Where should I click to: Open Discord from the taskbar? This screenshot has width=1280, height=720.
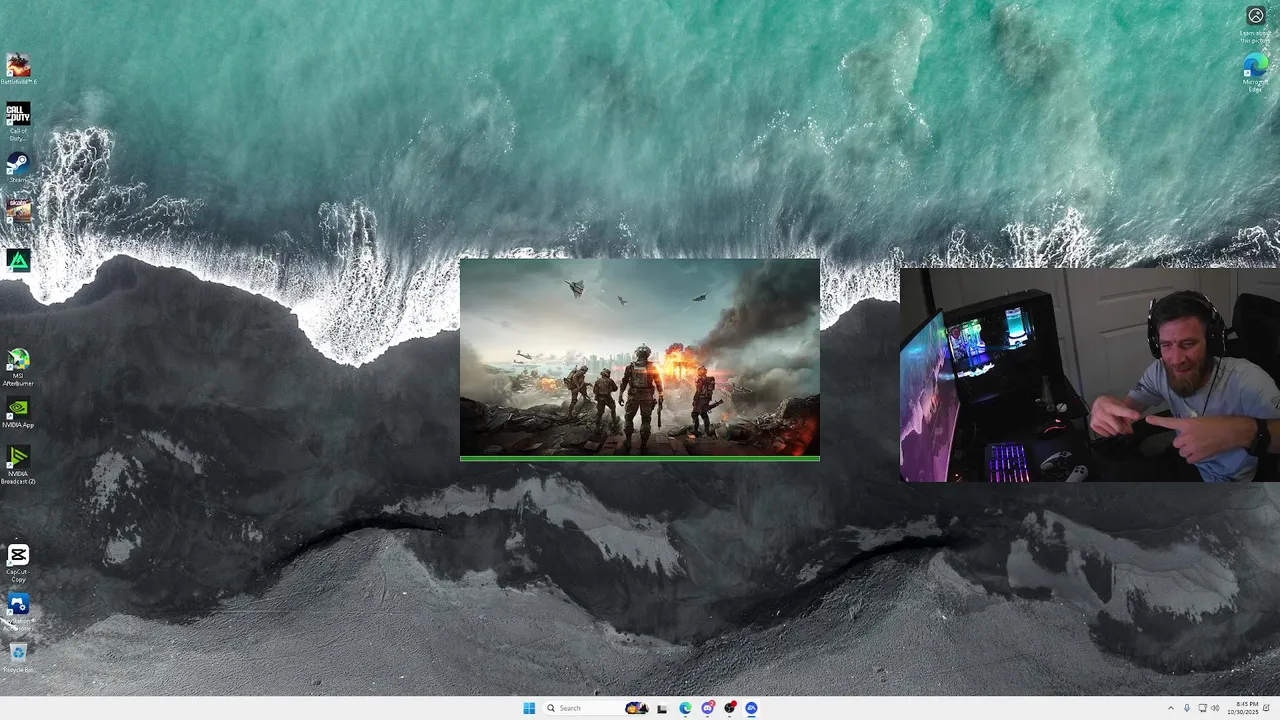tap(708, 708)
